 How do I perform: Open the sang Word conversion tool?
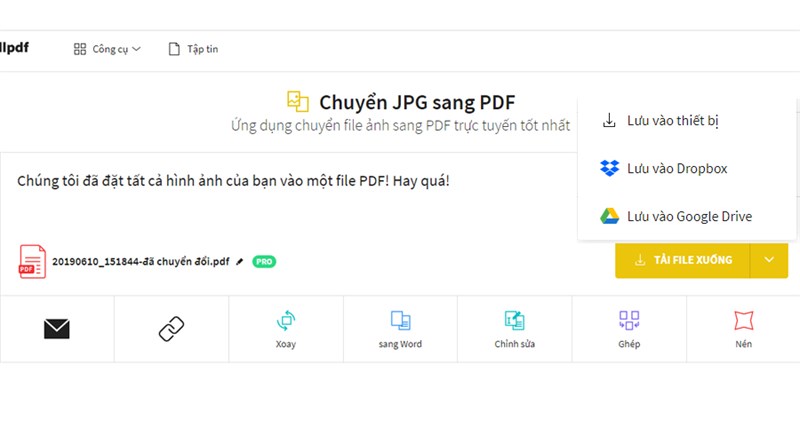click(400, 321)
